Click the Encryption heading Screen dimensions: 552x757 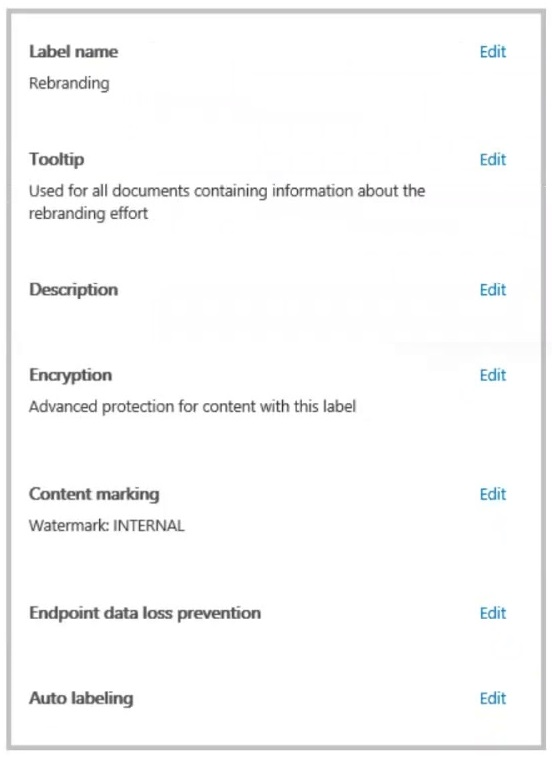(71, 375)
